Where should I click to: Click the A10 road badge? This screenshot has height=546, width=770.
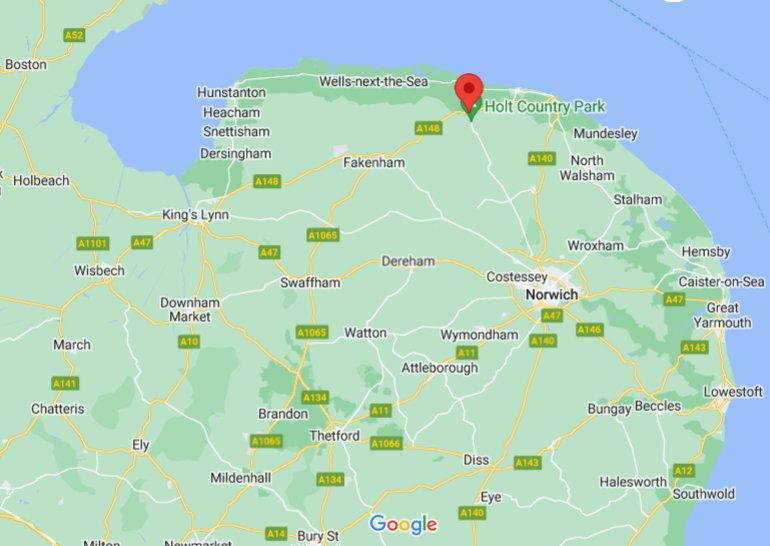point(189,342)
